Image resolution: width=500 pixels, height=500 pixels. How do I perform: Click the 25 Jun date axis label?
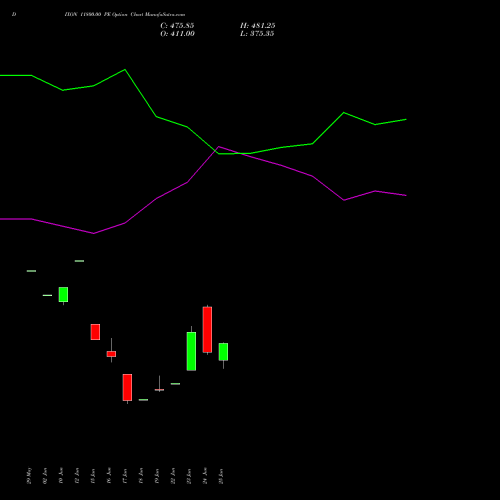coord(221,476)
